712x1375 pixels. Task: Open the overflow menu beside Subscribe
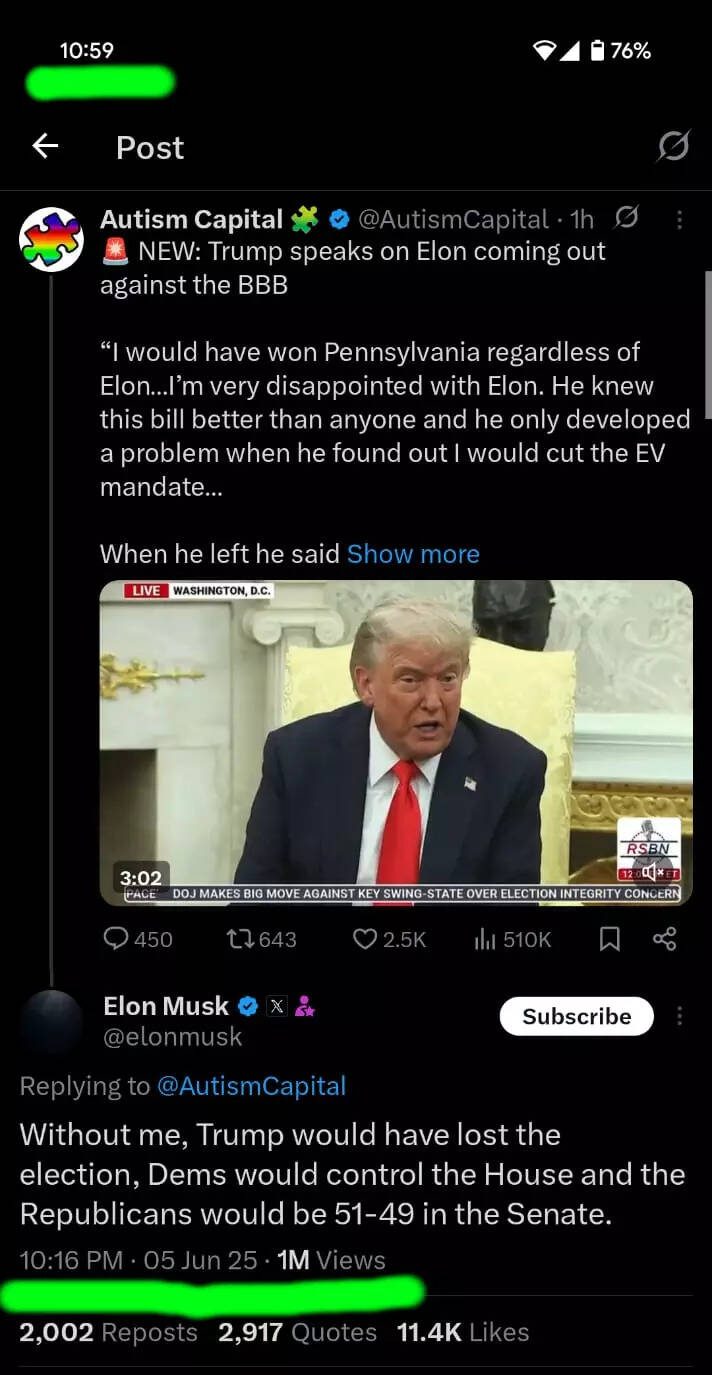tap(680, 1016)
